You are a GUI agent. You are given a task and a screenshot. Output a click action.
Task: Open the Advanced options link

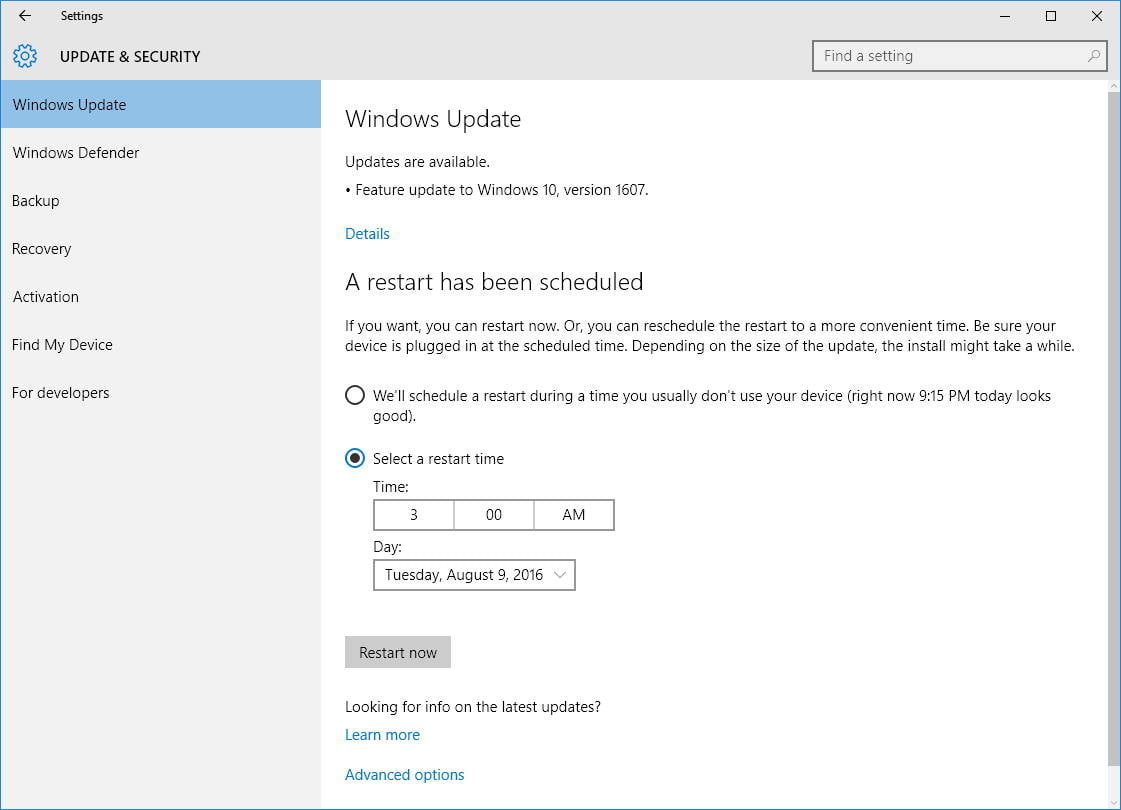(404, 775)
